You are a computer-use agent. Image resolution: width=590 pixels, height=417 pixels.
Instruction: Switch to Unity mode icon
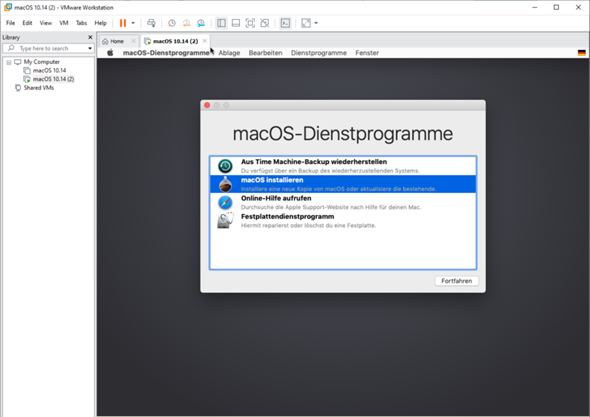(265, 23)
